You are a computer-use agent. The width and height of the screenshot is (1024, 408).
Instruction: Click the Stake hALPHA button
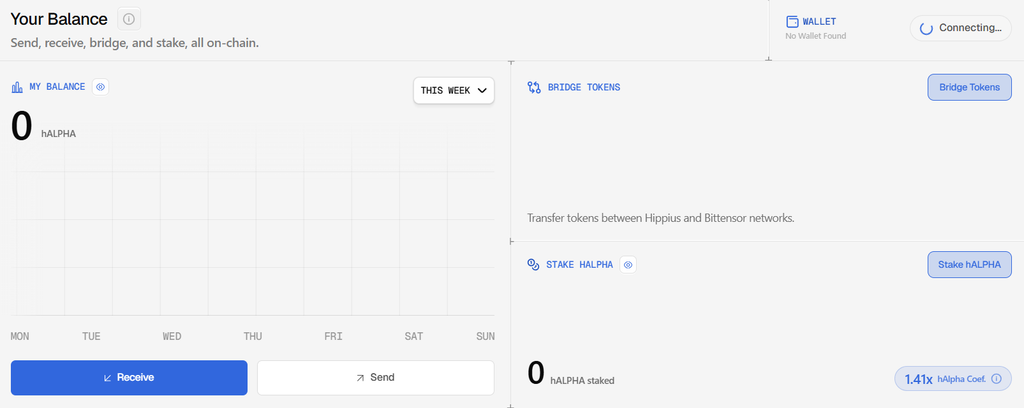pyautogui.click(x=969, y=264)
